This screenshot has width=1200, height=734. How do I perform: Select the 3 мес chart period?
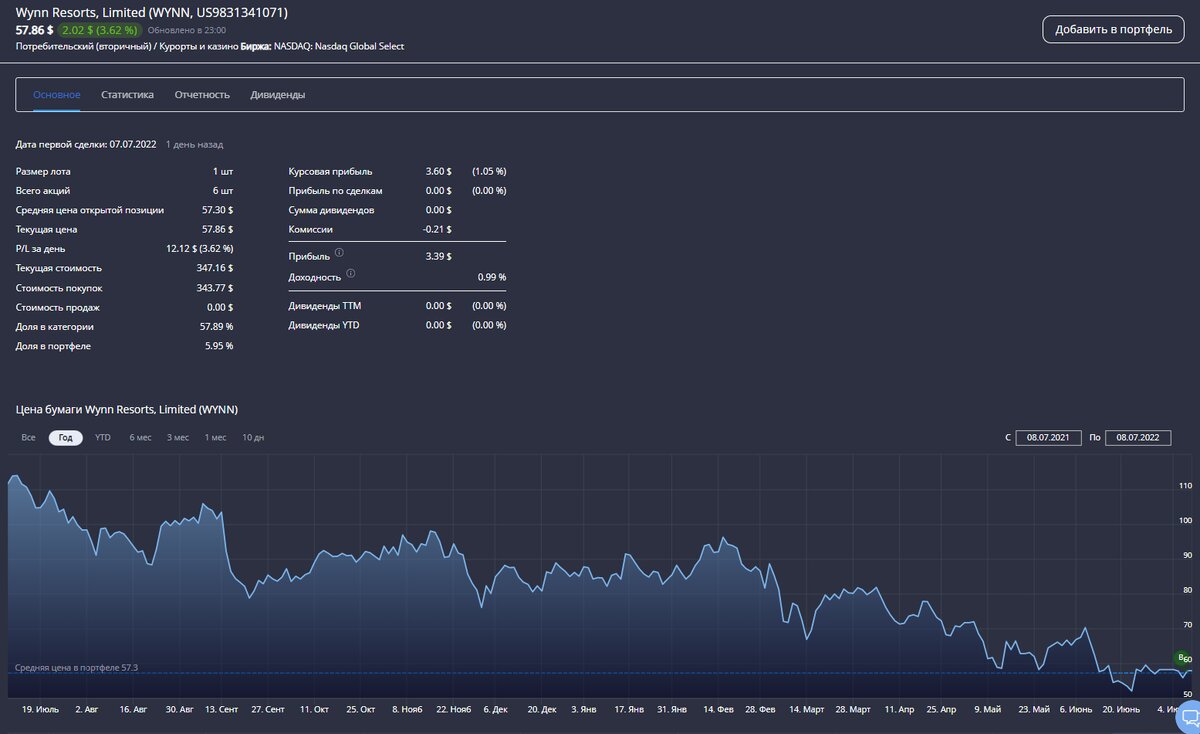pyautogui.click(x=178, y=438)
